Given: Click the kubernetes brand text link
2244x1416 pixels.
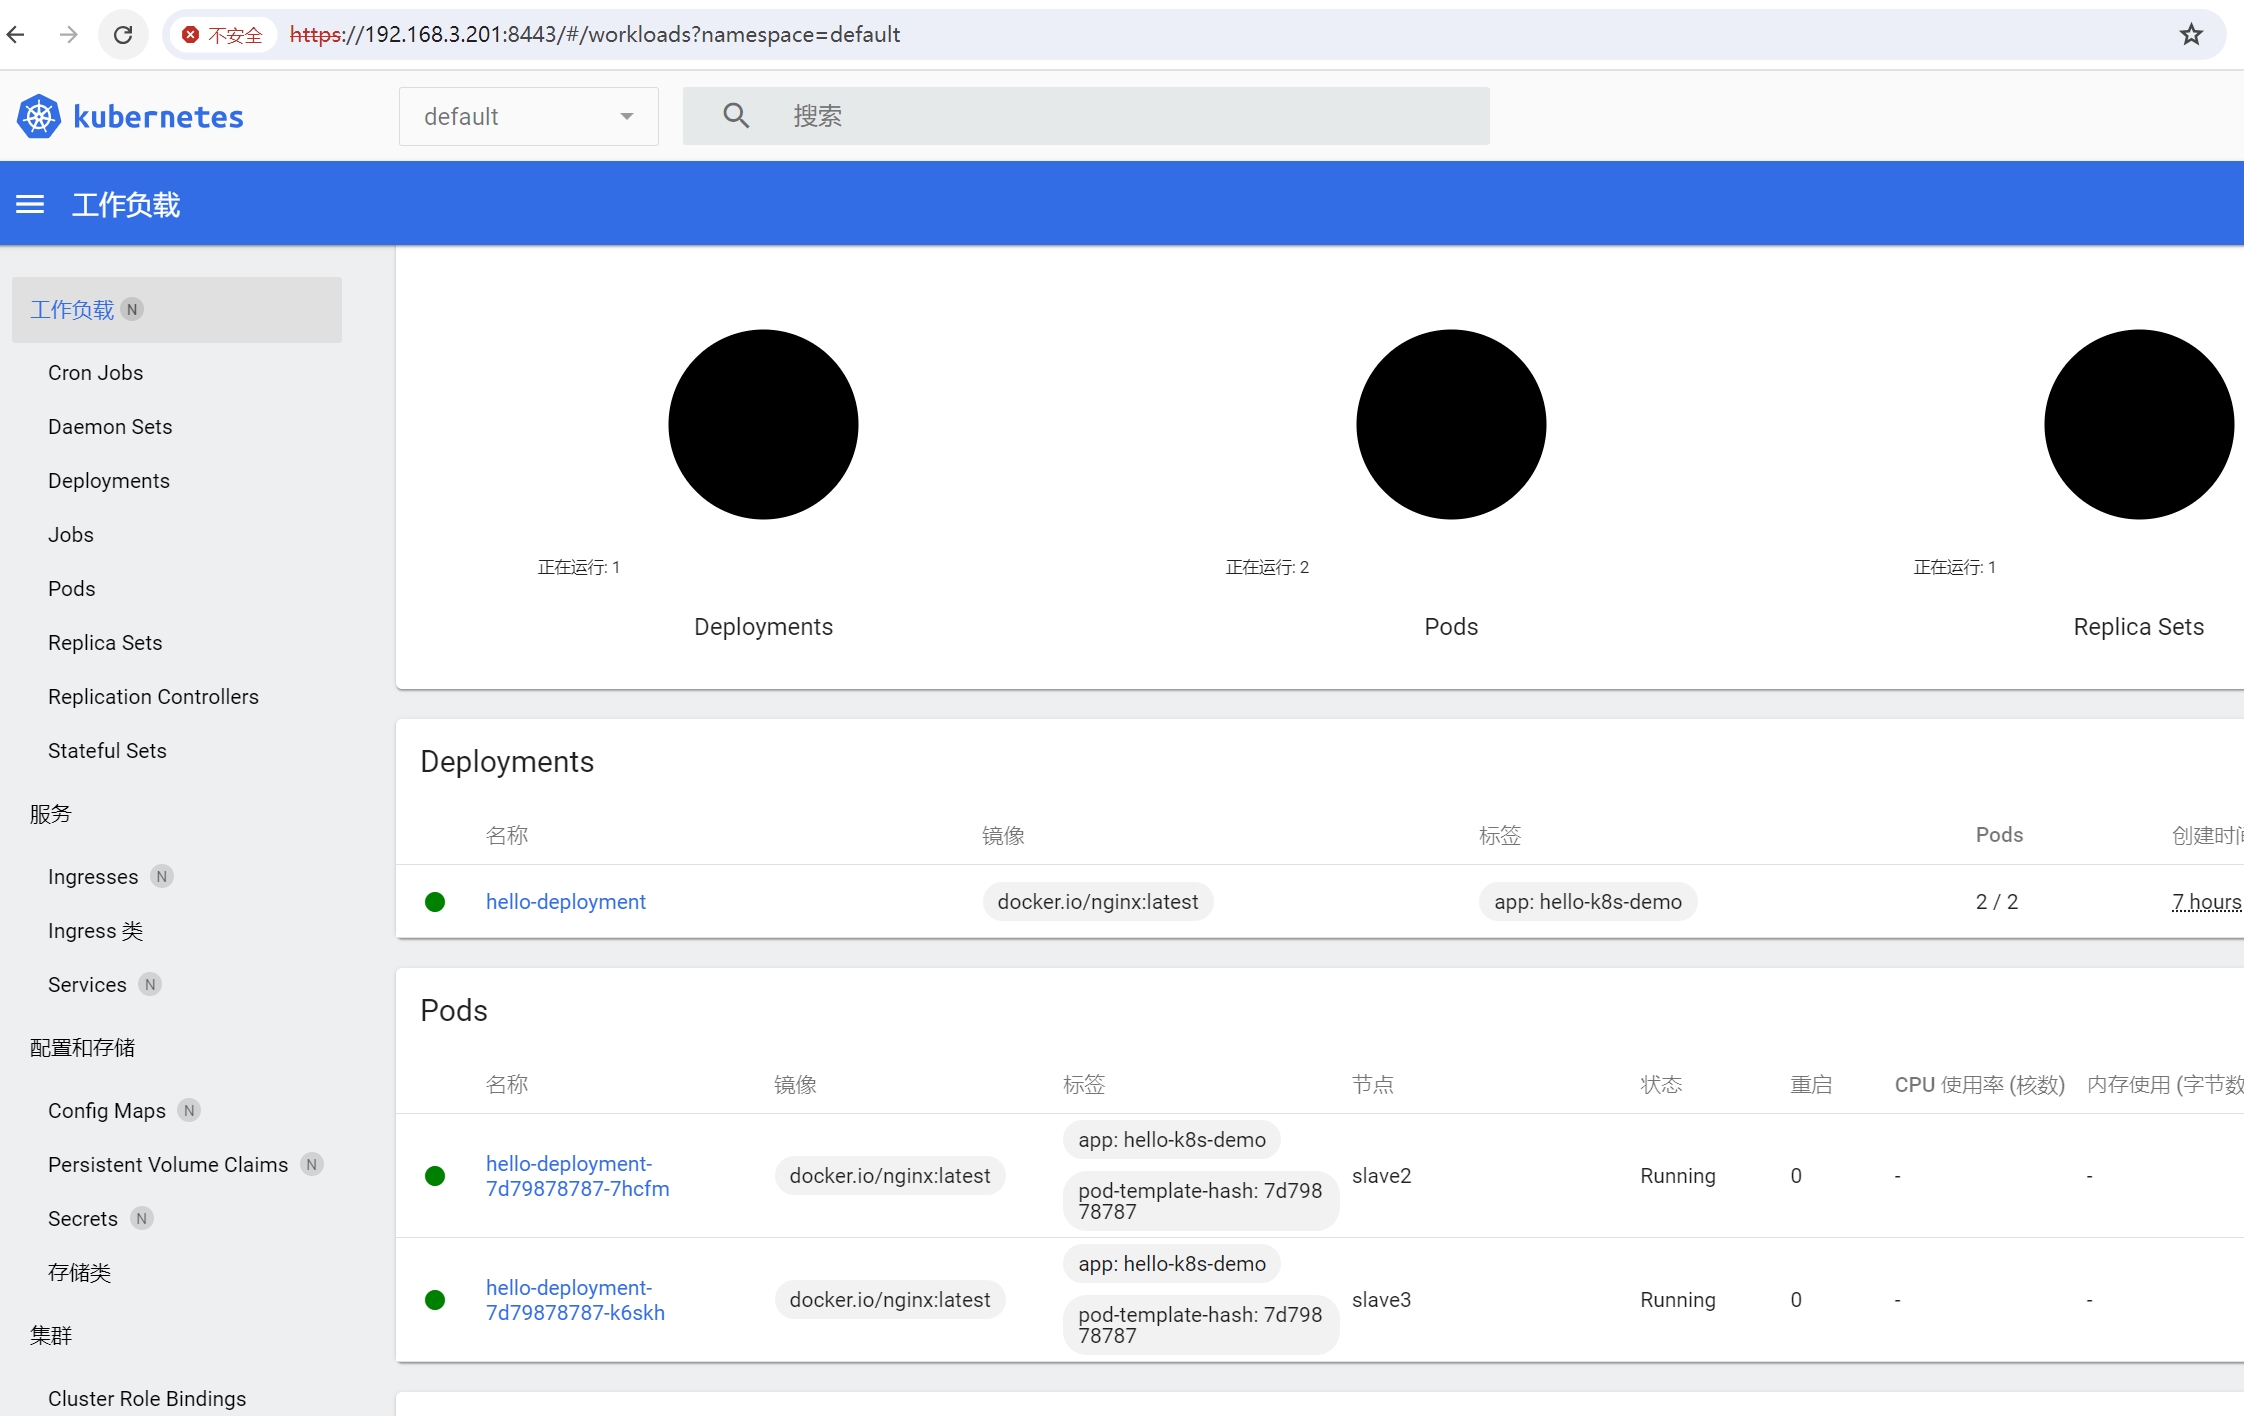Looking at the screenshot, I should (x=158, y=117).
